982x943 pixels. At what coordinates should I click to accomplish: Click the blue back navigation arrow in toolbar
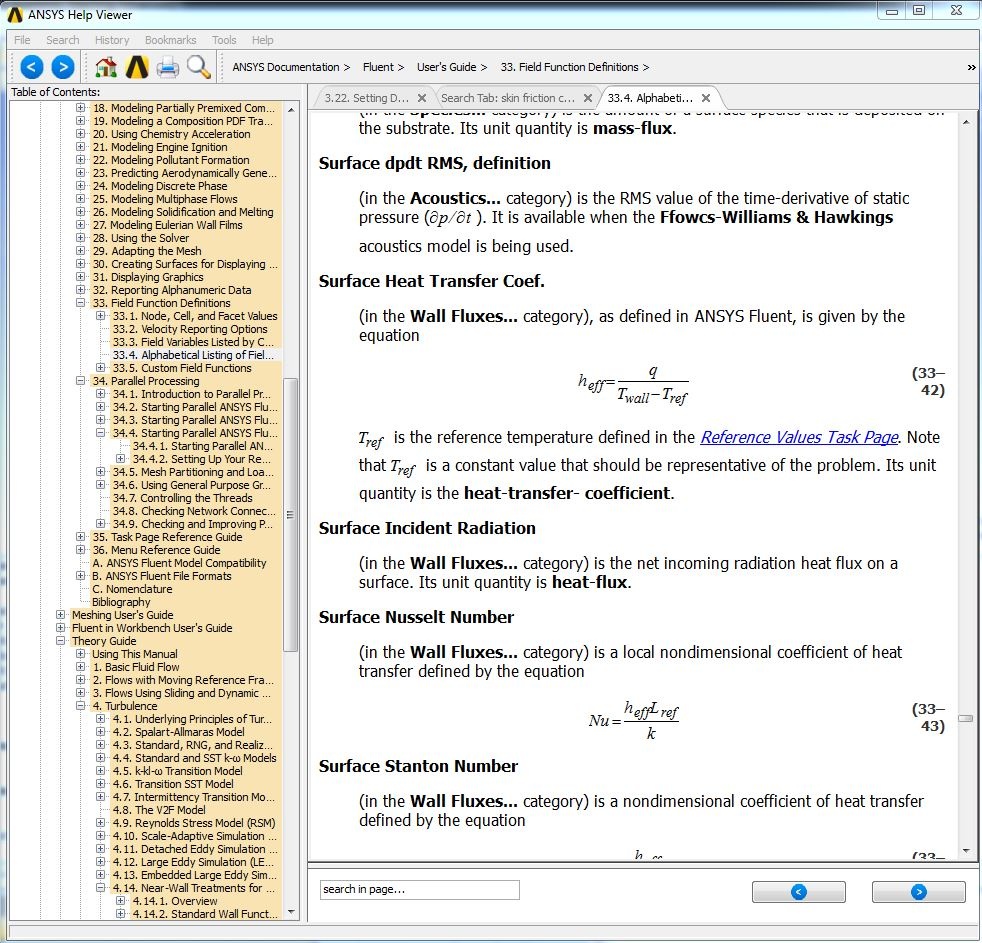pyautogui.click(x=32, y=67)
